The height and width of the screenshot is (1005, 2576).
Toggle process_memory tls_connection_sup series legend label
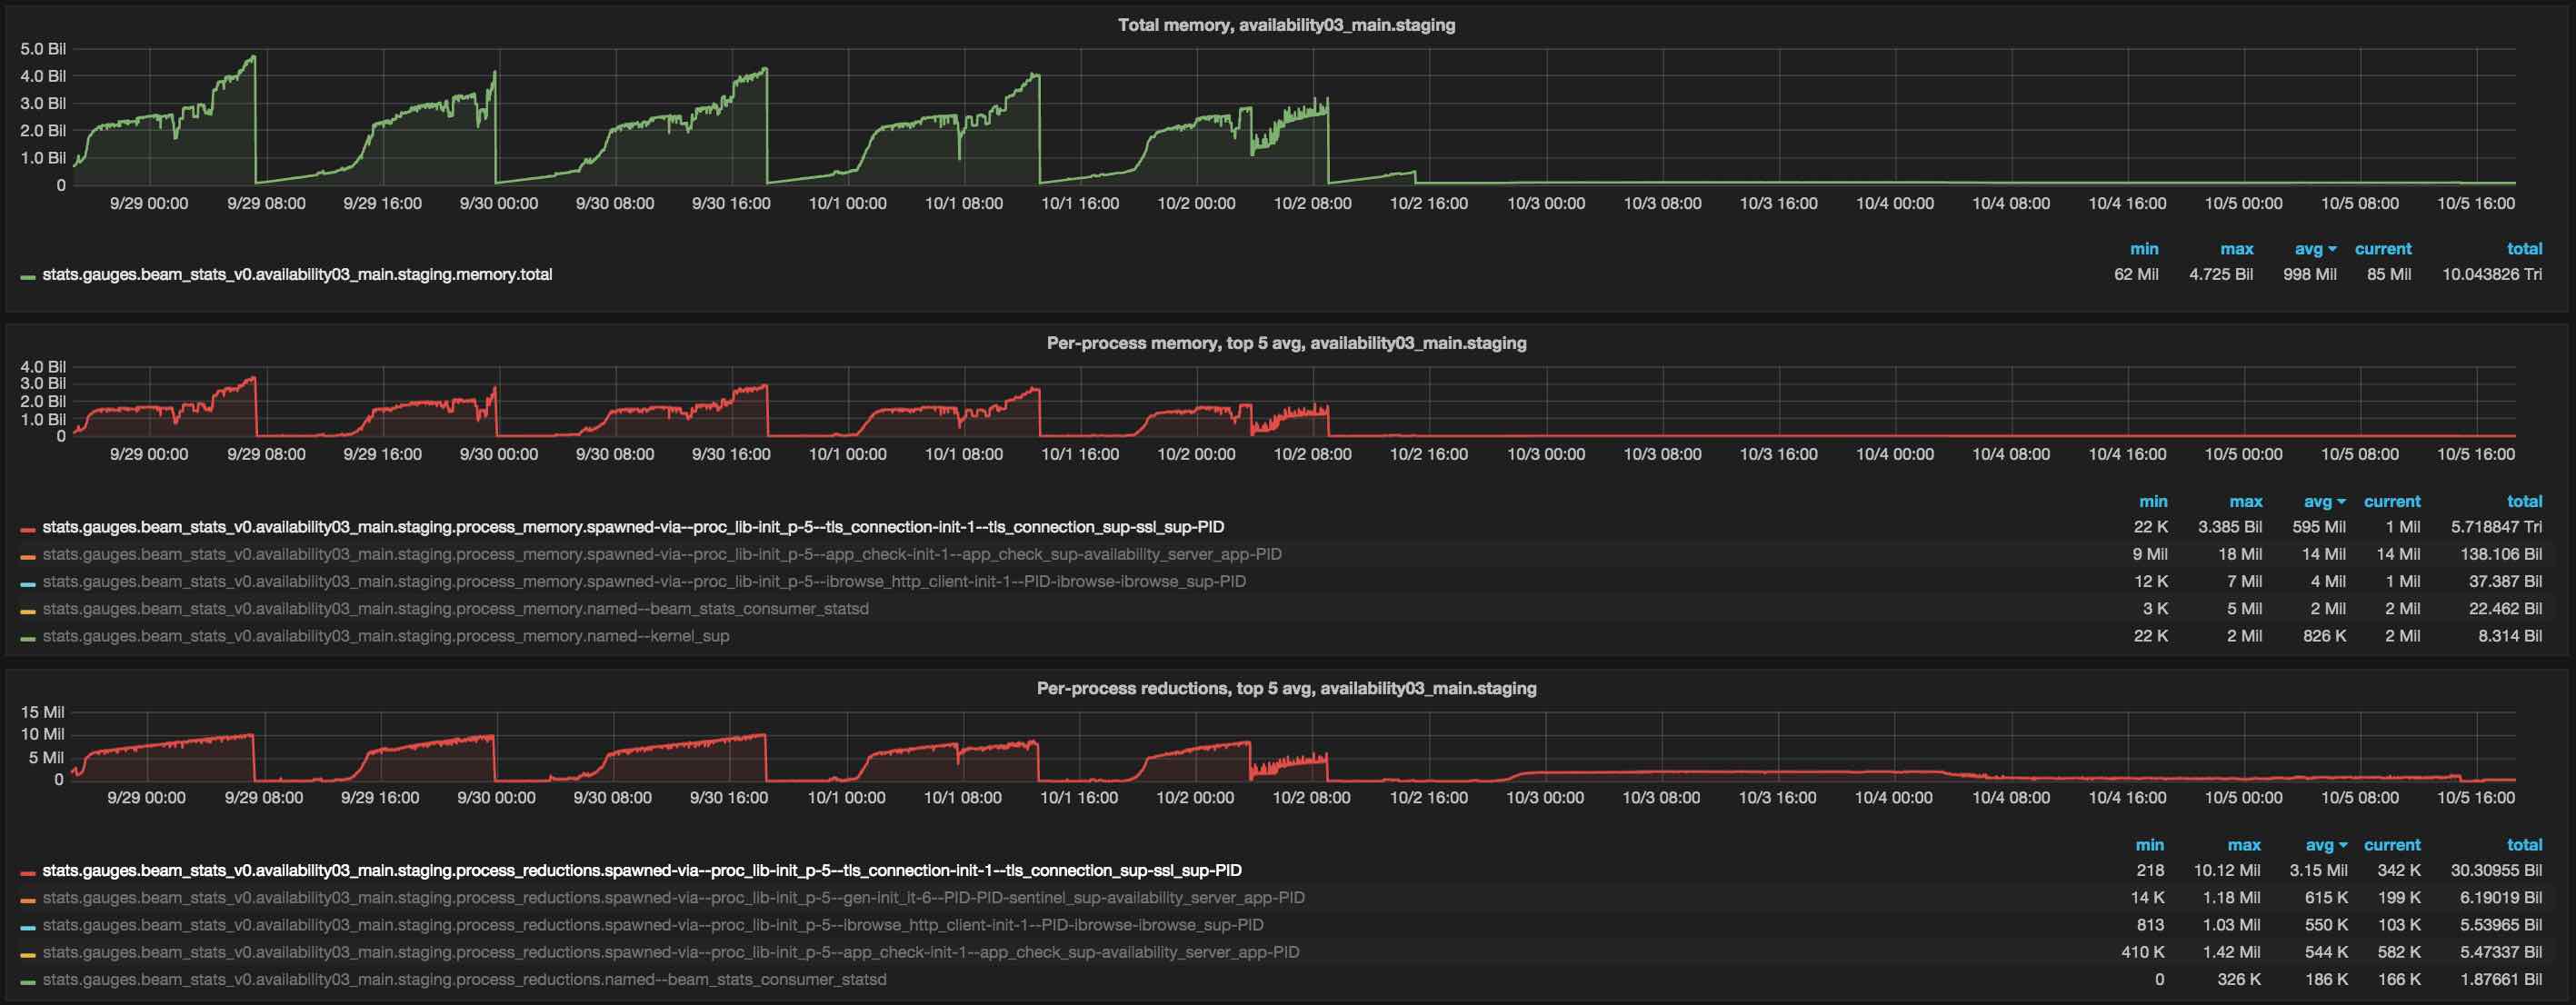[633, 526]
